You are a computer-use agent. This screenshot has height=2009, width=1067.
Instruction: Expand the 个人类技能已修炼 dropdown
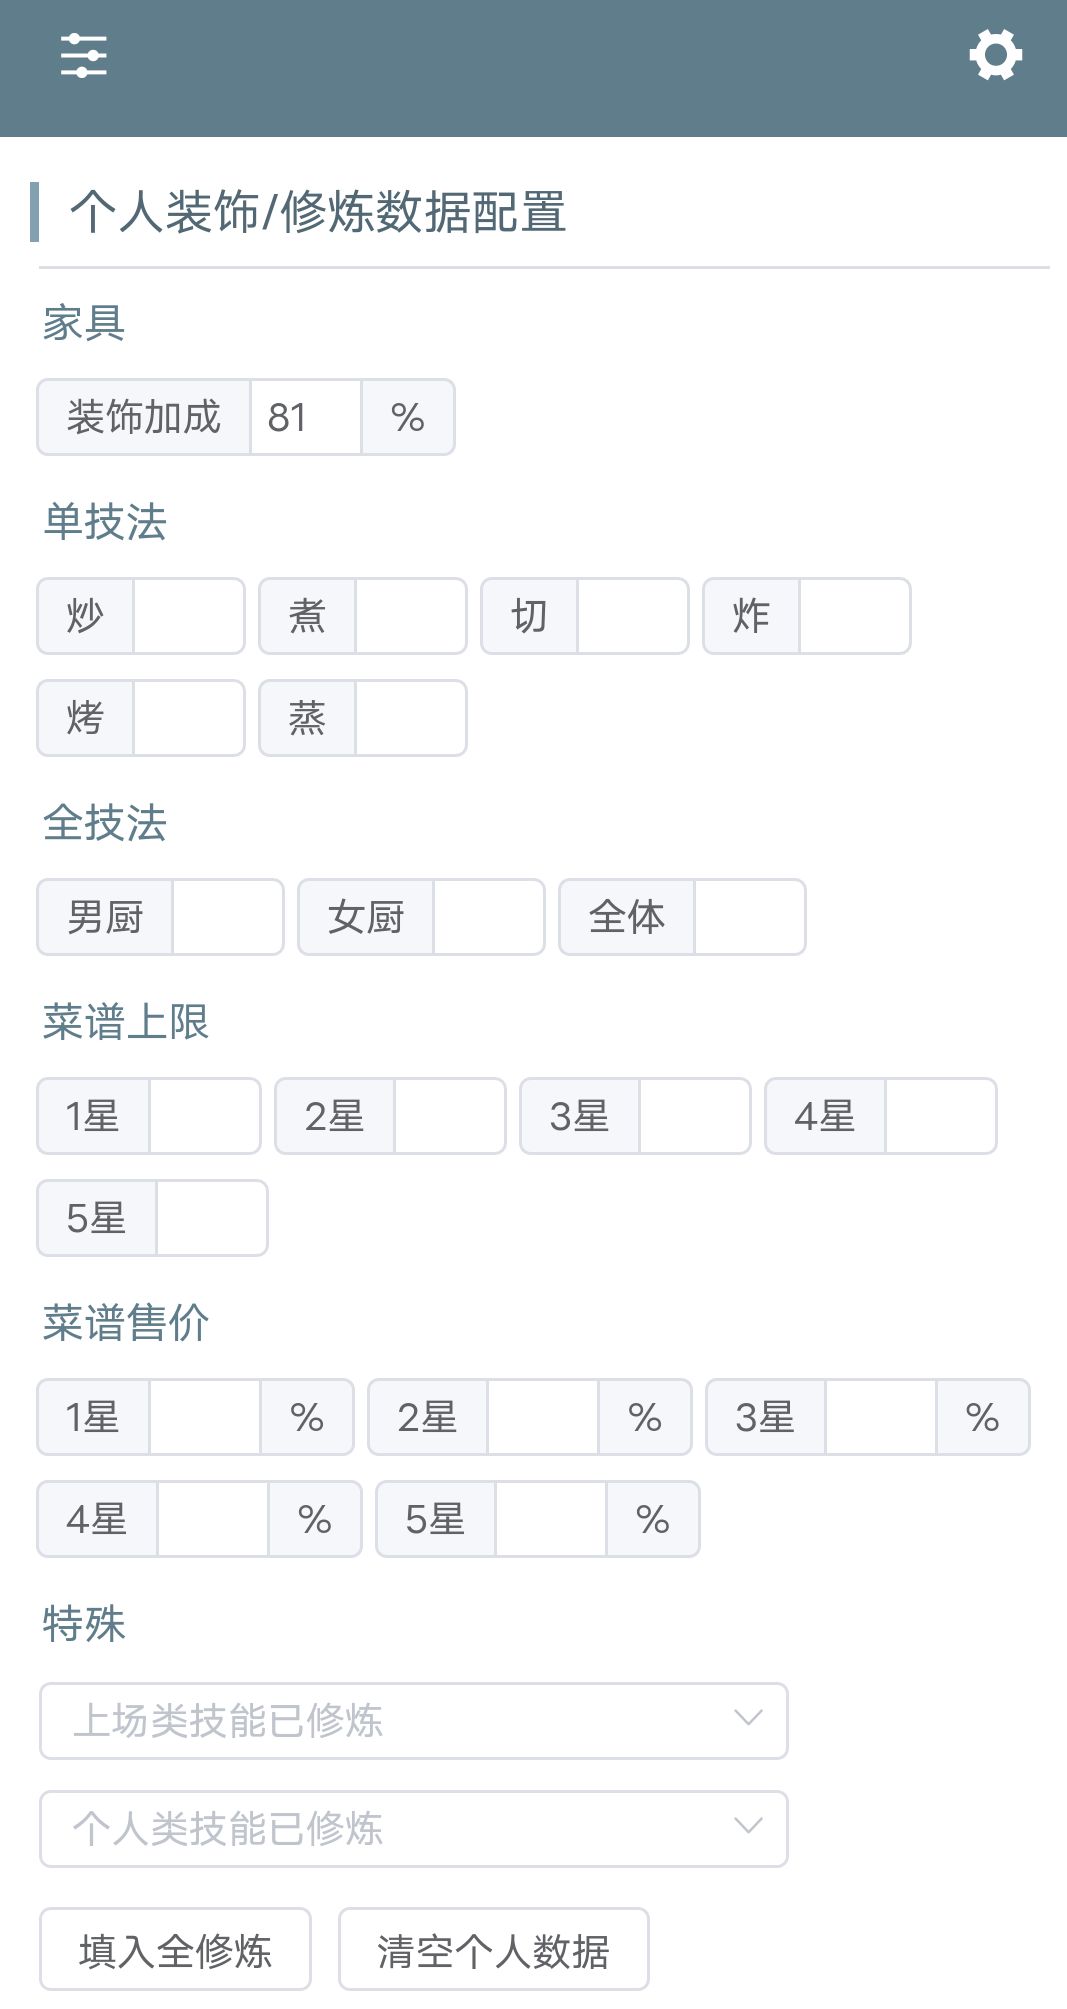pyautogui.click(x=413, y=1829)
